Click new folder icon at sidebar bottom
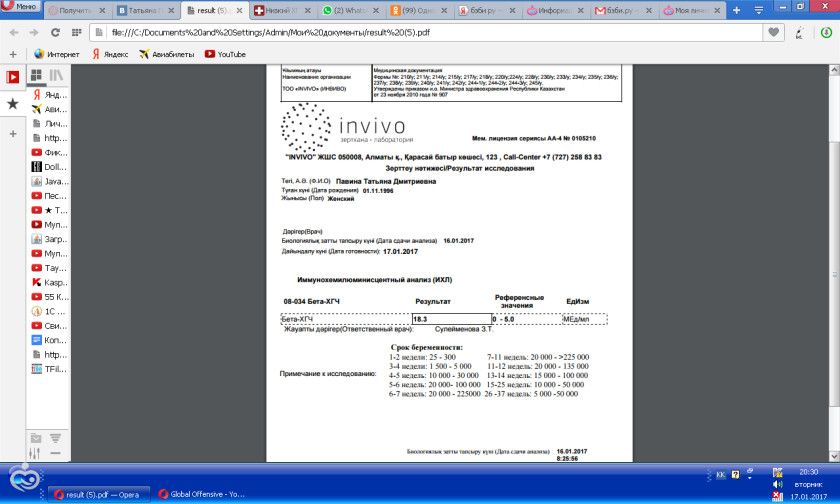 35,438
